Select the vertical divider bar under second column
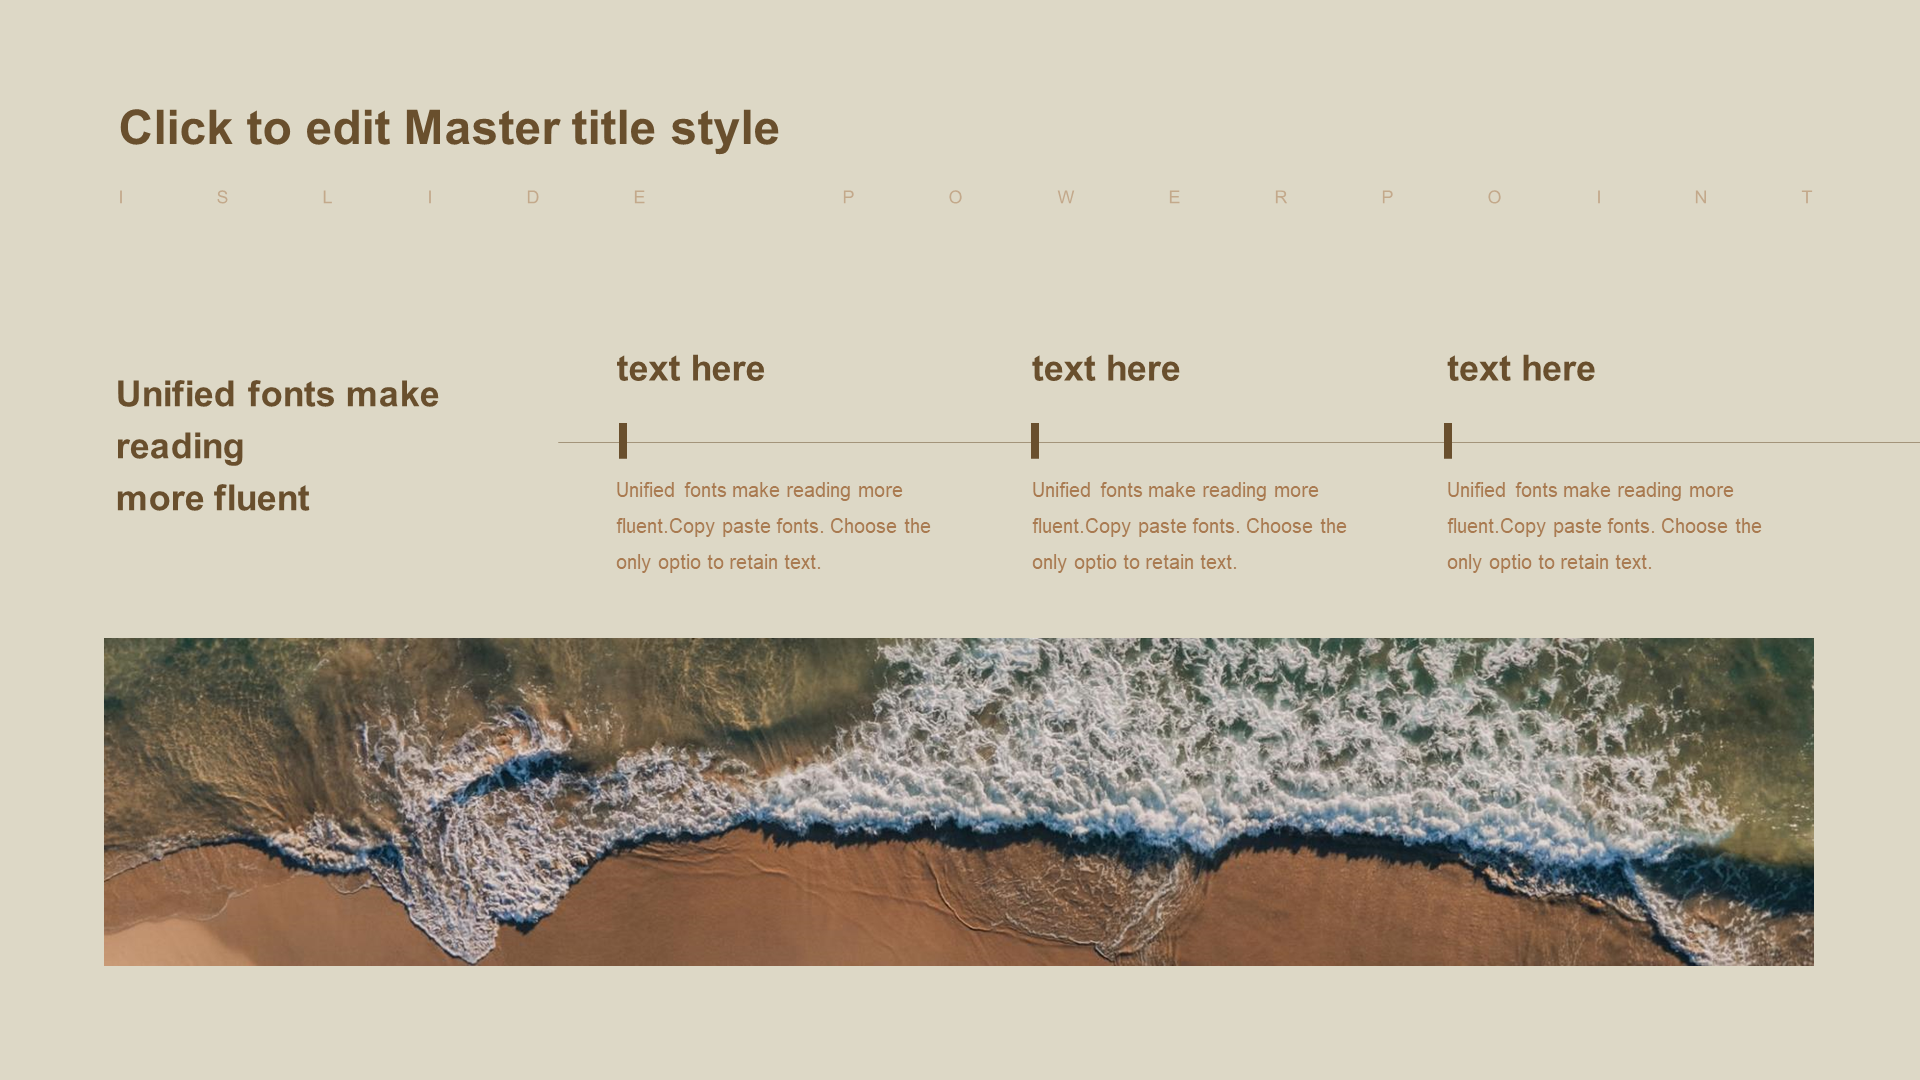This screenshot has height=1080, width=1920. pos(1036,439)
